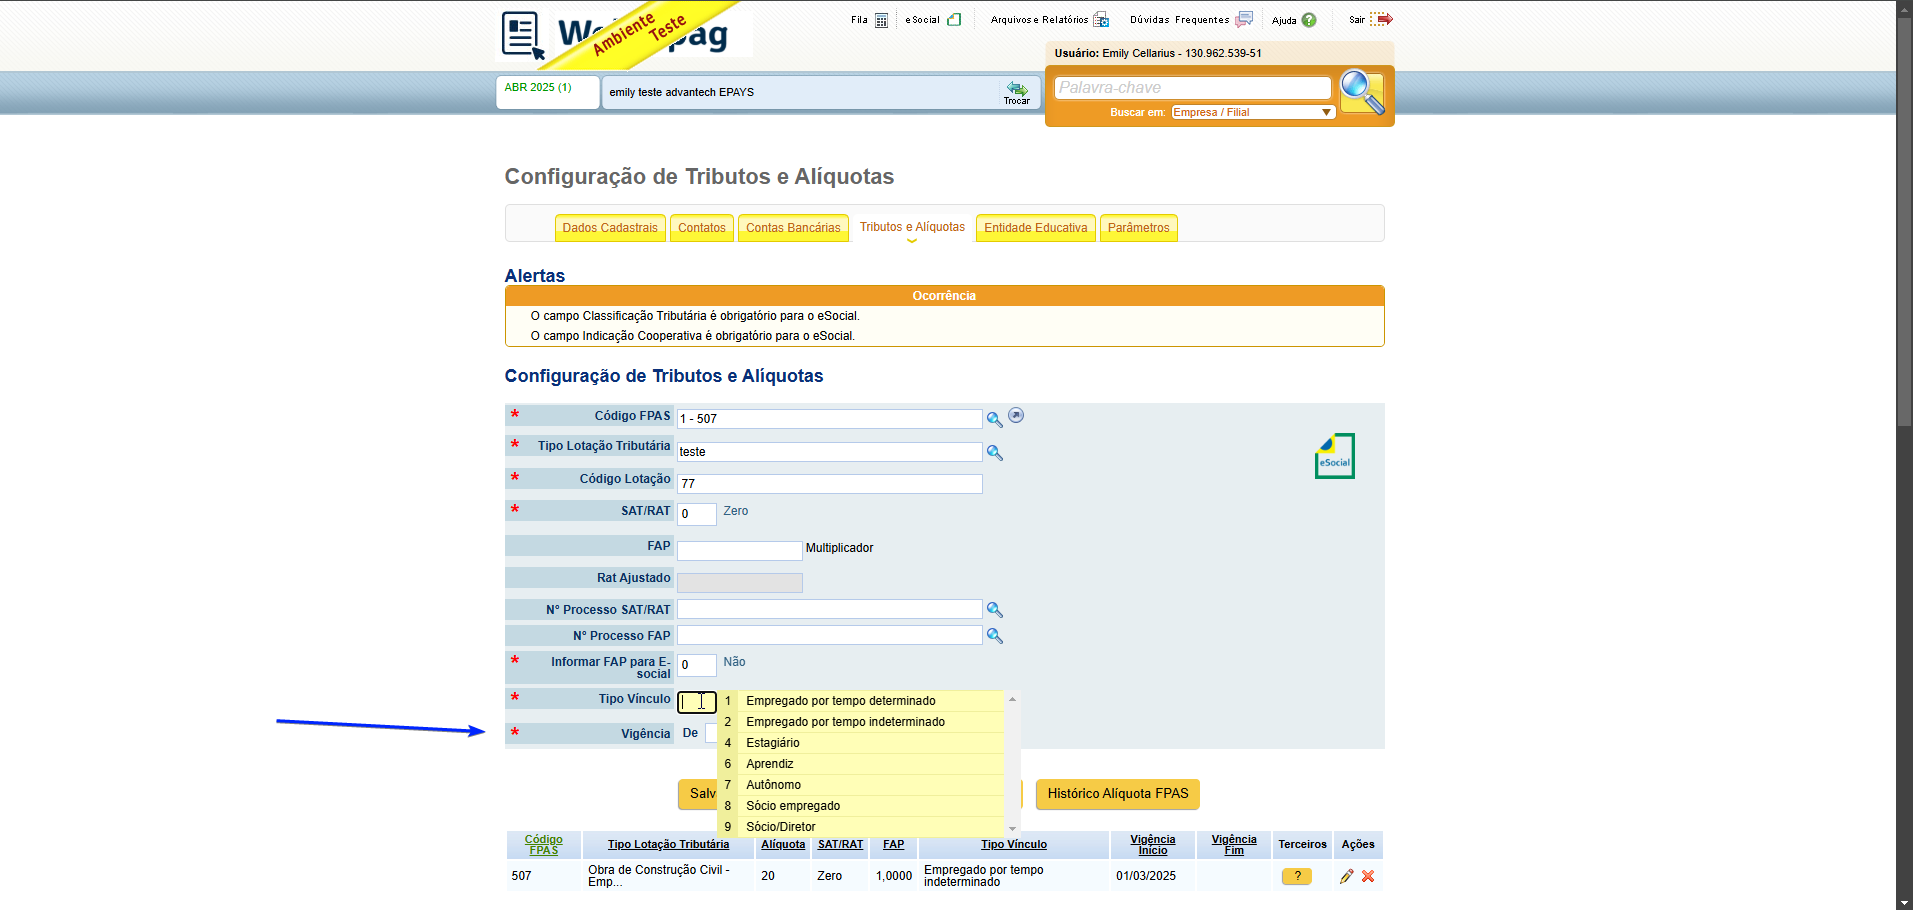Click the Sair logout icon
The image size is (1913, 910).
tap(1381, 19)
